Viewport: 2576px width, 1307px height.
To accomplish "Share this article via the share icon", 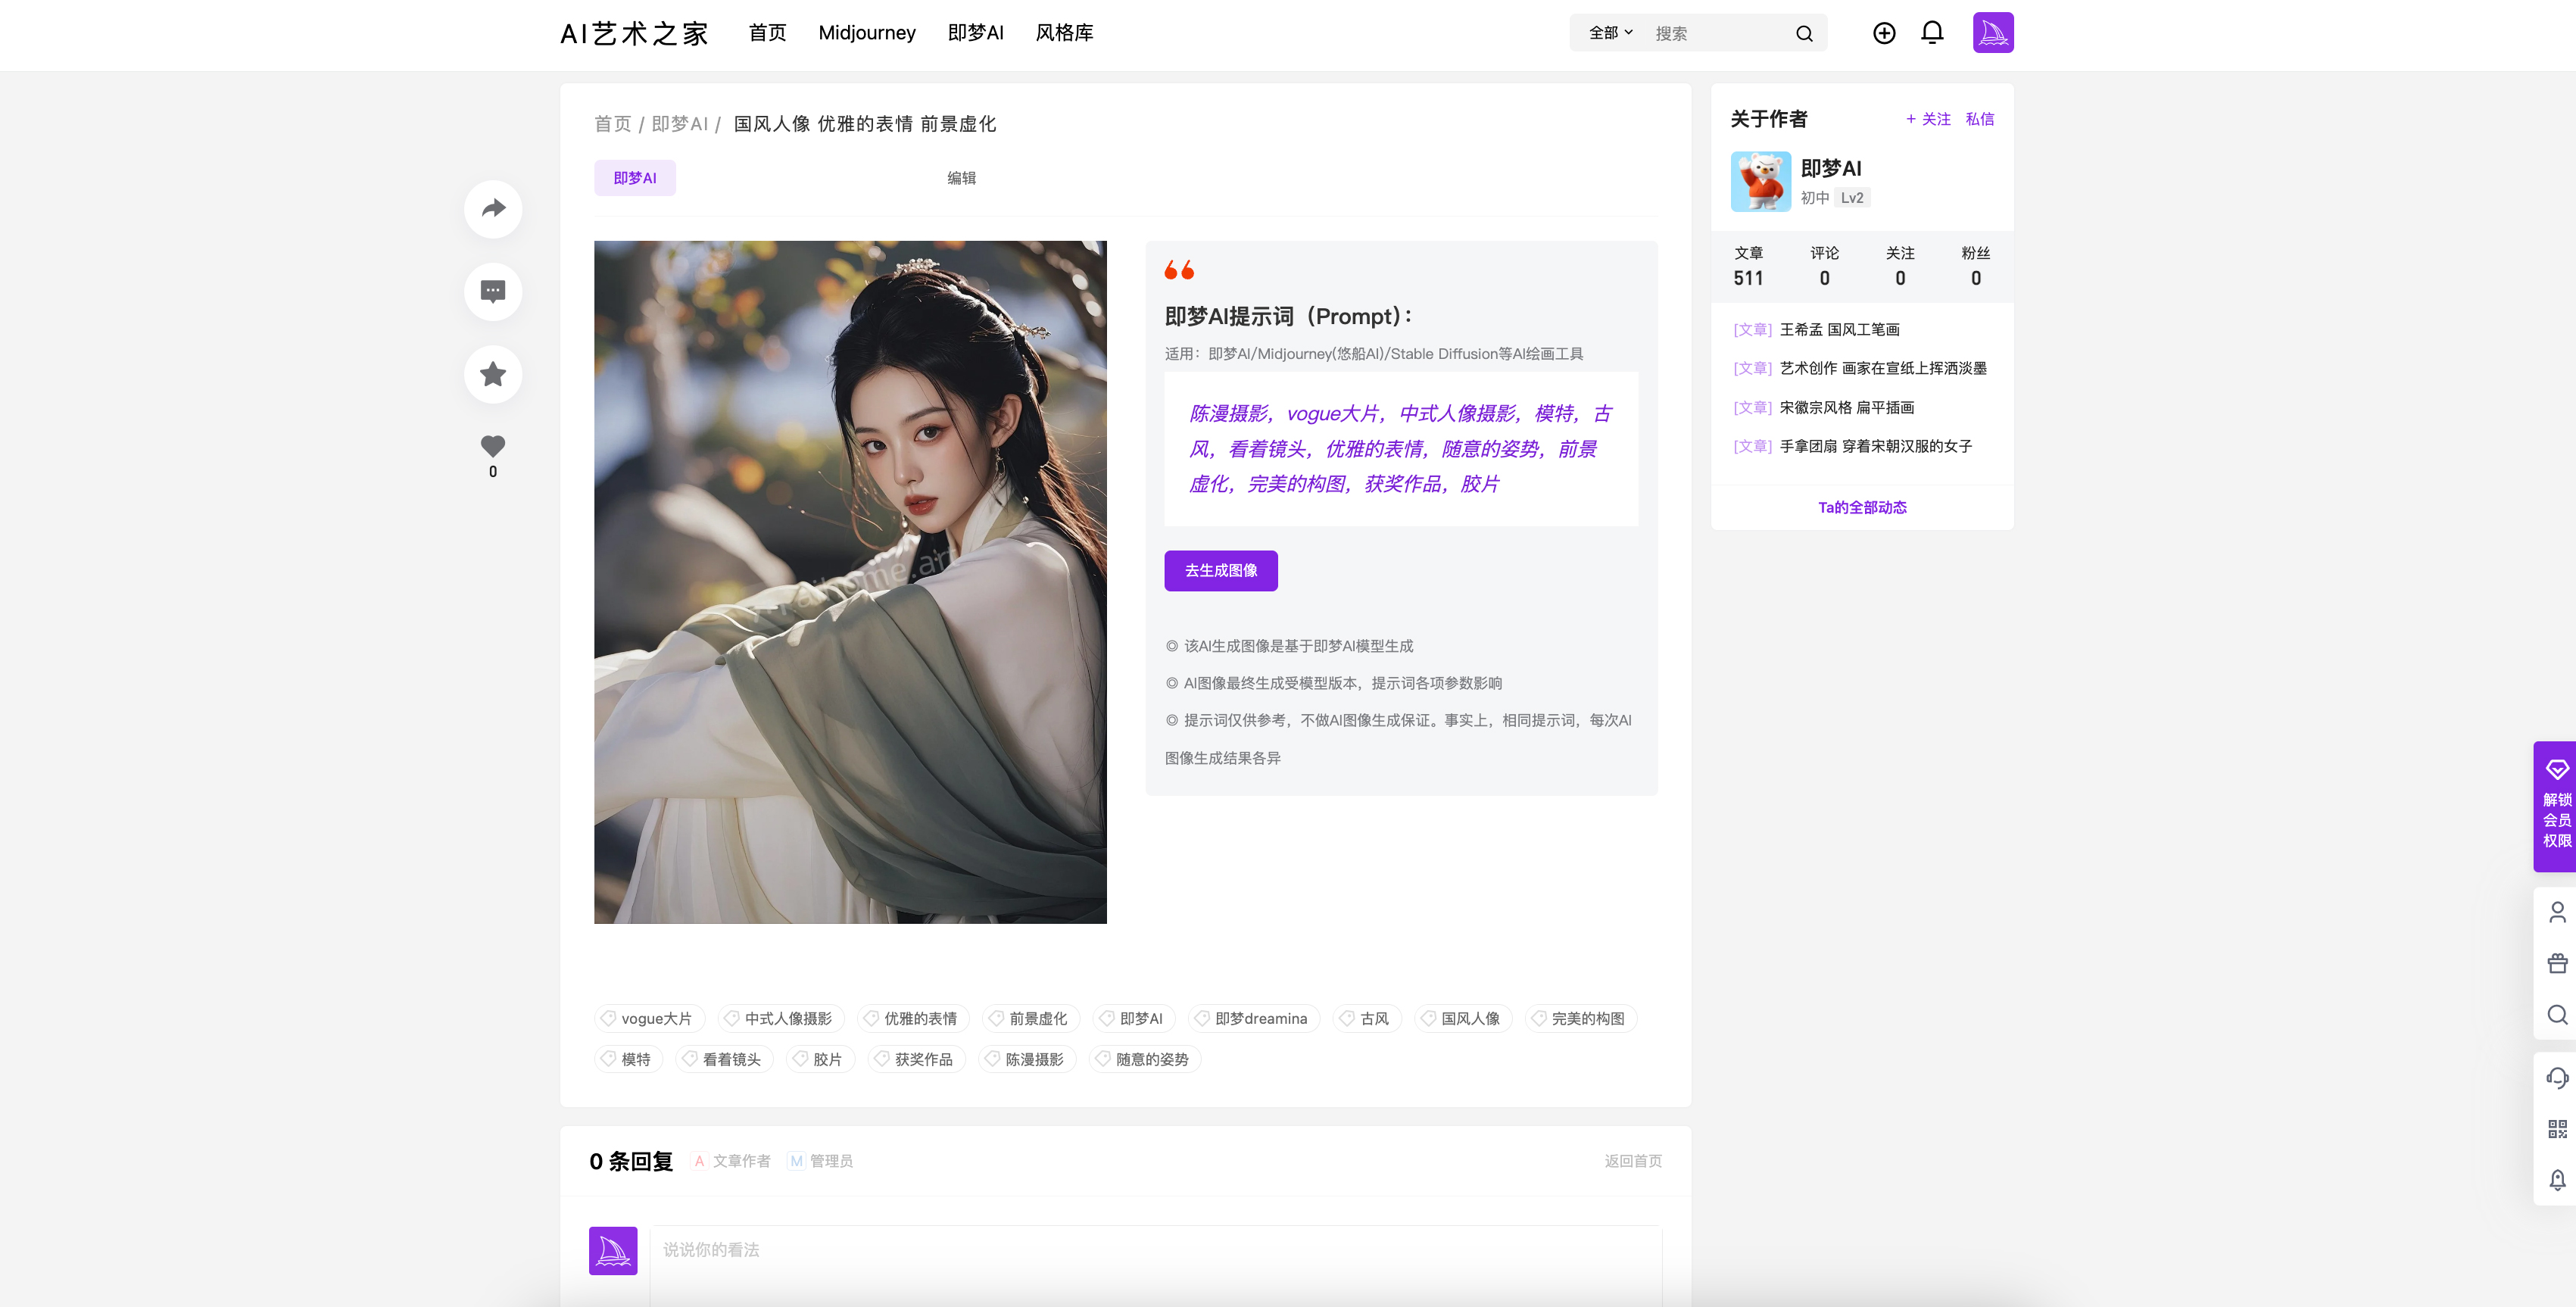I will 492,208.
